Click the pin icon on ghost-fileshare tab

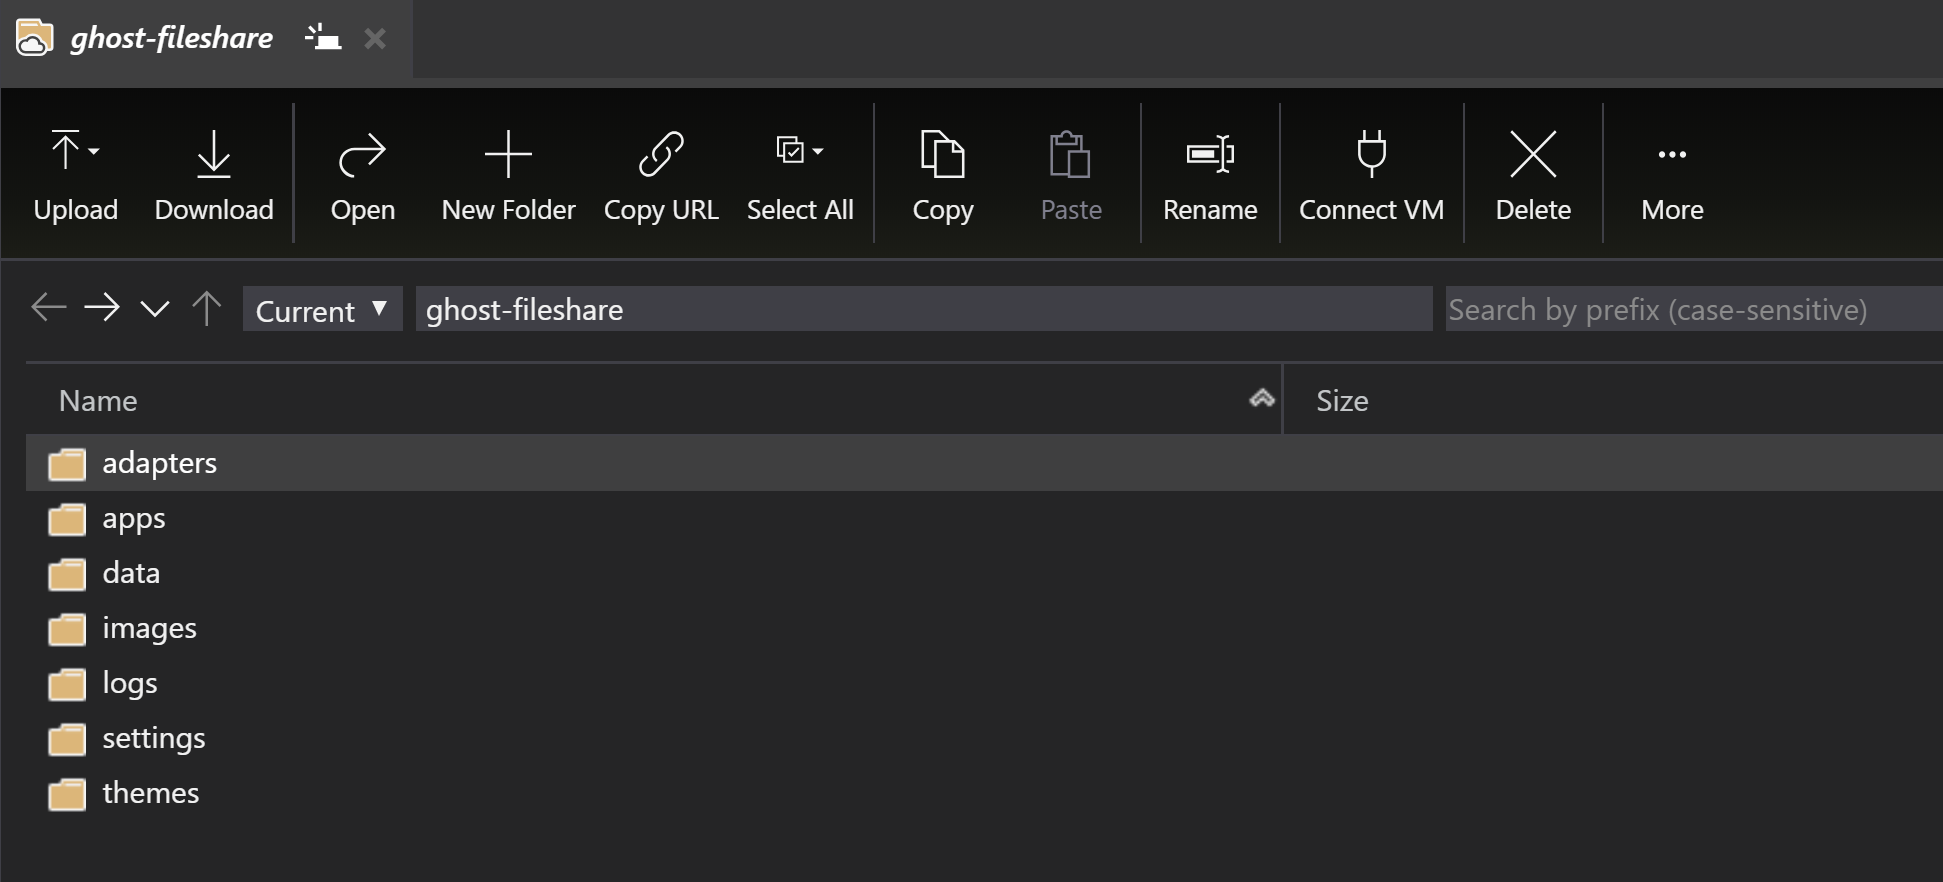click(x=323, y=38)
